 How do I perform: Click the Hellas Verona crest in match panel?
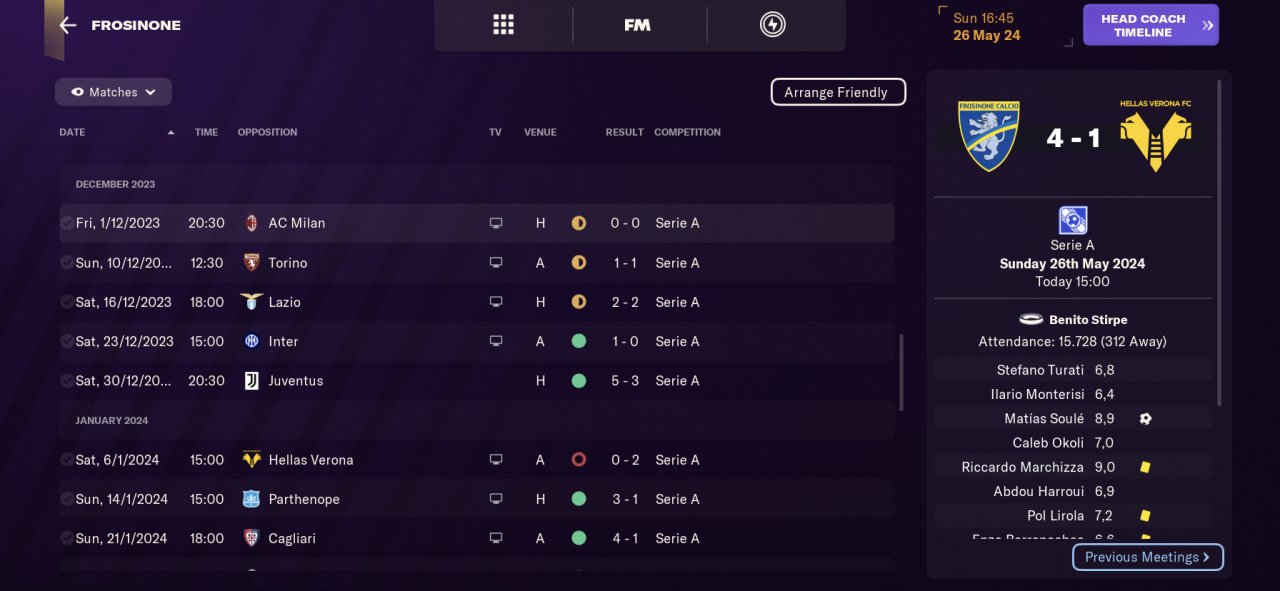[x=1155, y=136]
